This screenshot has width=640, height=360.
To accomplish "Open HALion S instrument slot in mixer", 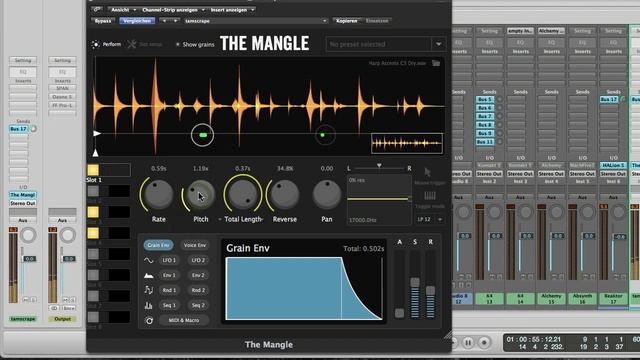I will click(x=613, y=165).
